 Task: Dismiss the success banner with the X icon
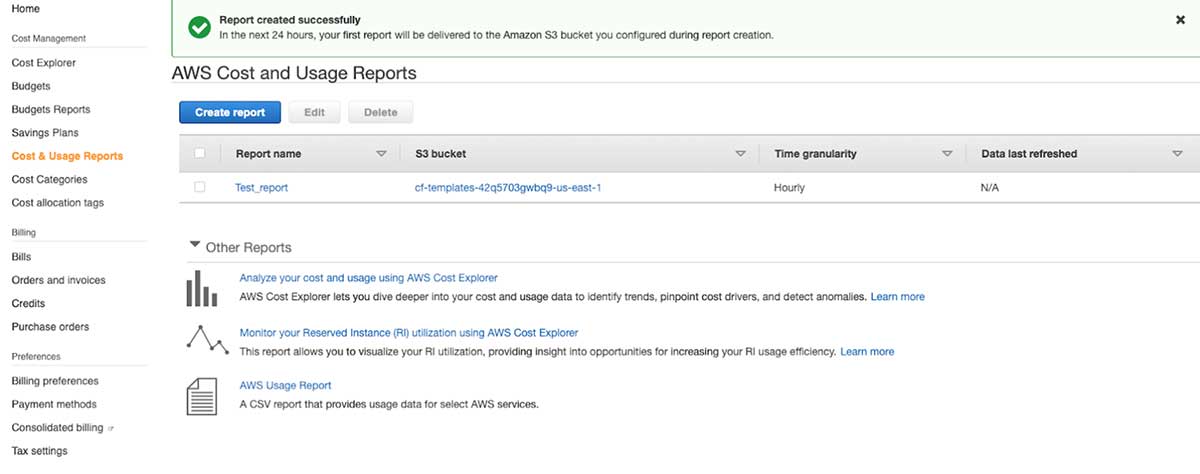(x=1181, y=20)
